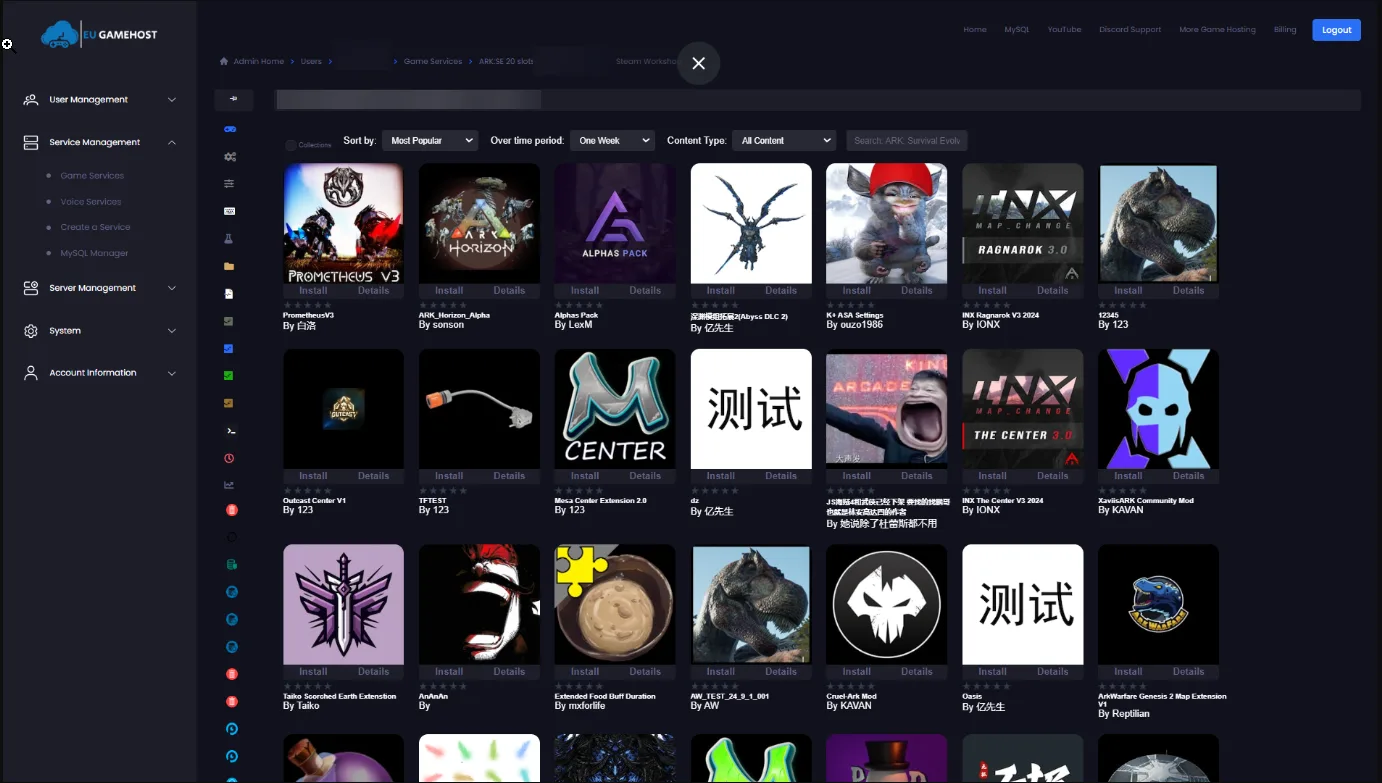
Task: Click the Extended Food Buff Duration thumbnail
Action: click(615, 604)
